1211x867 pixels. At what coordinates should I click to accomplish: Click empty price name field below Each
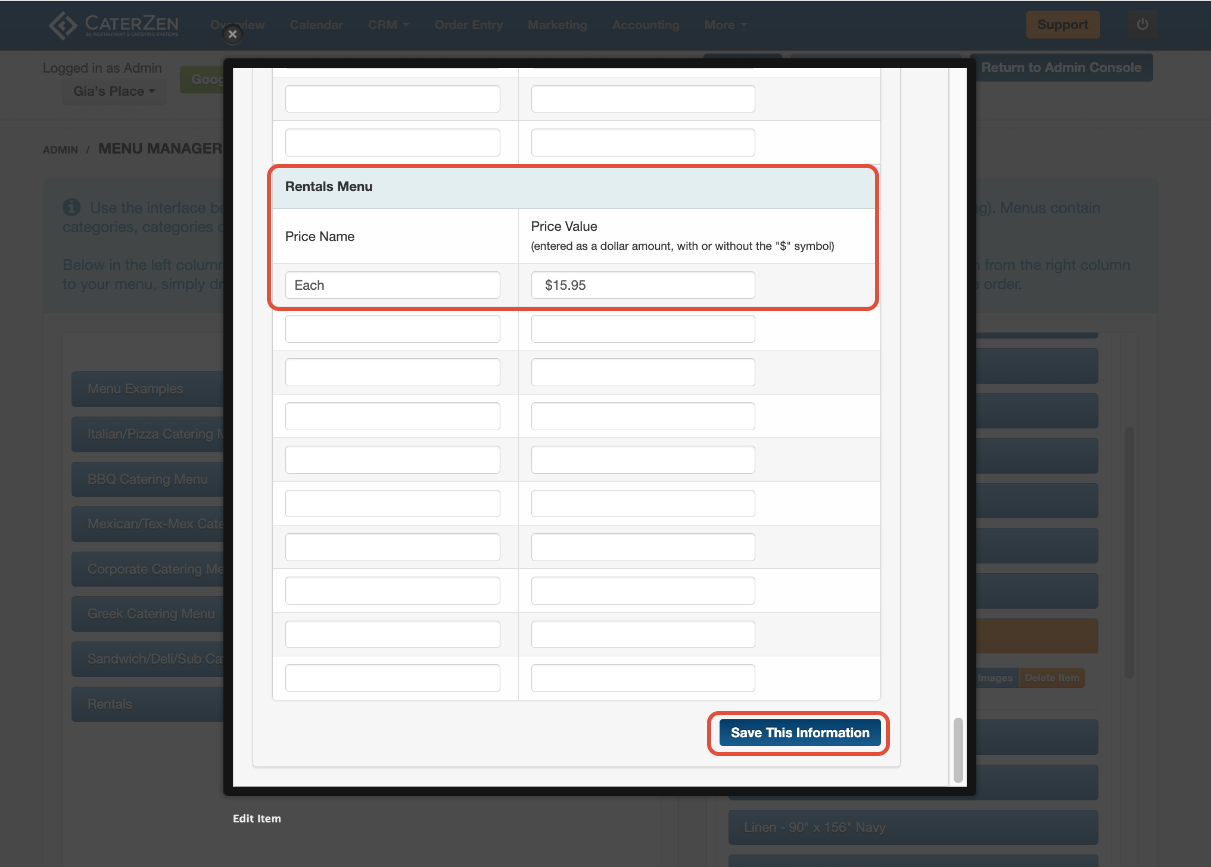point(393,329)
